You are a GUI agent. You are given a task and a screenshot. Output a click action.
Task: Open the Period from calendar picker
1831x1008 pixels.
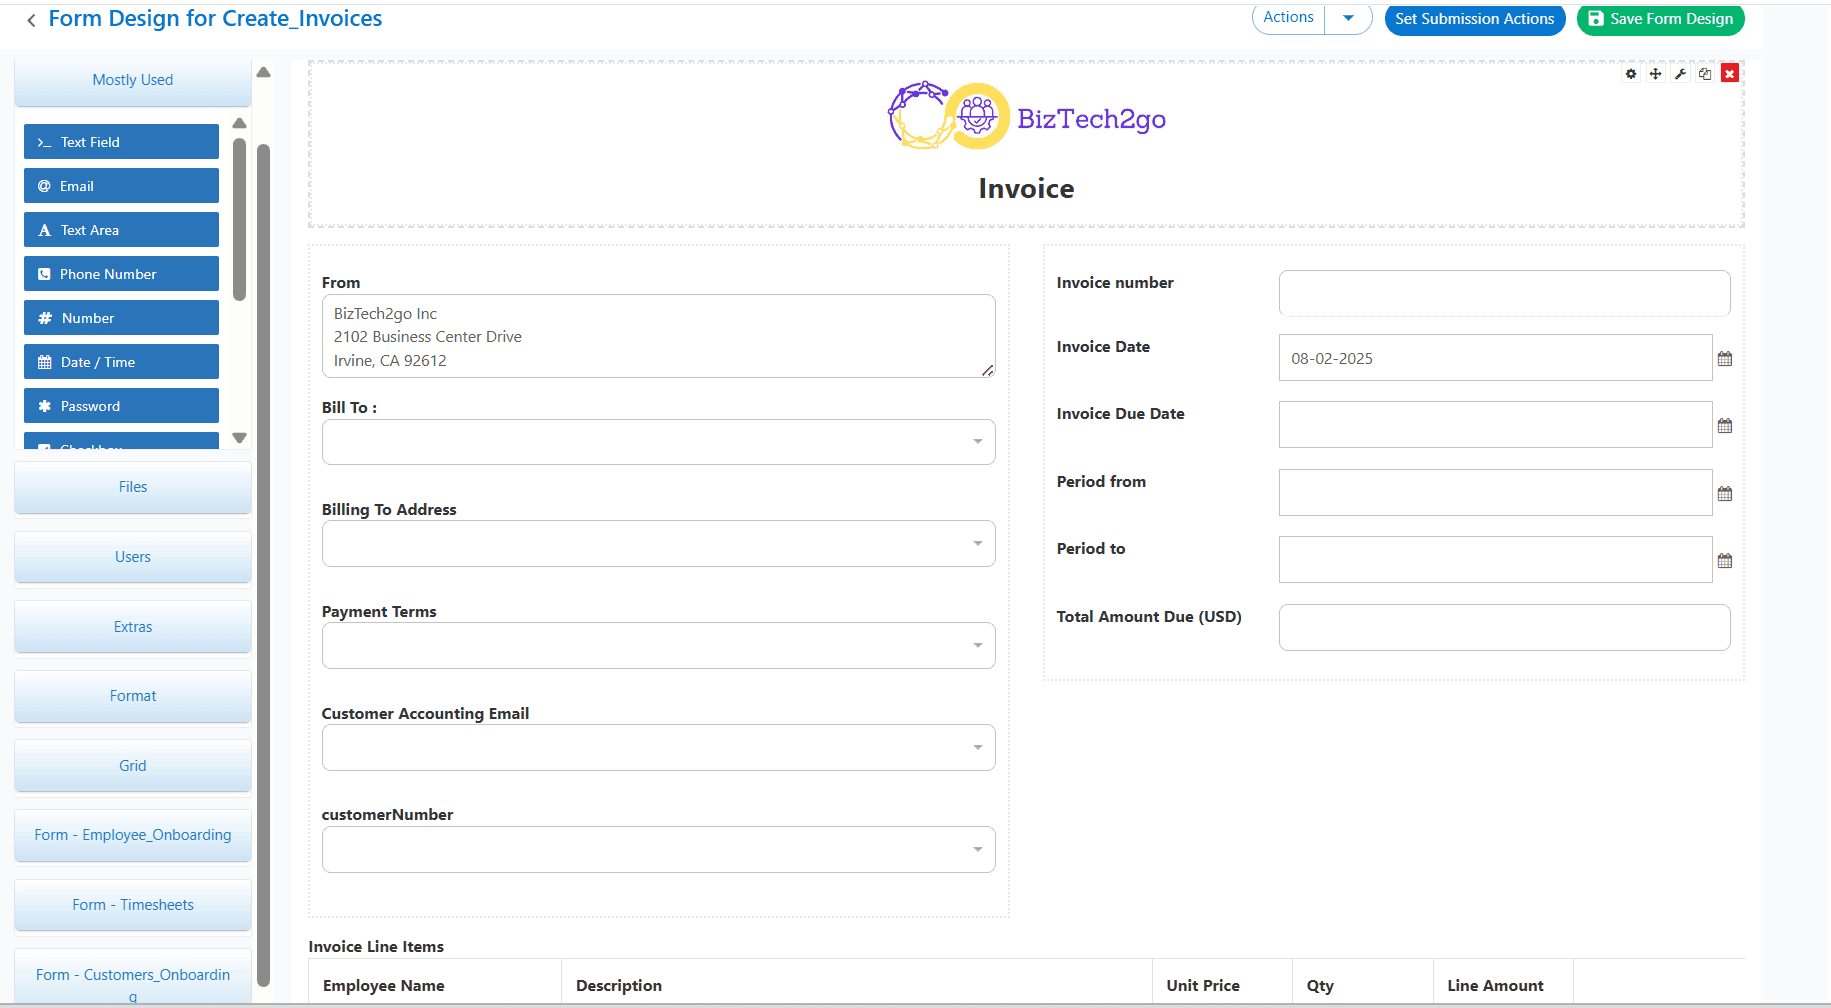1724,492
